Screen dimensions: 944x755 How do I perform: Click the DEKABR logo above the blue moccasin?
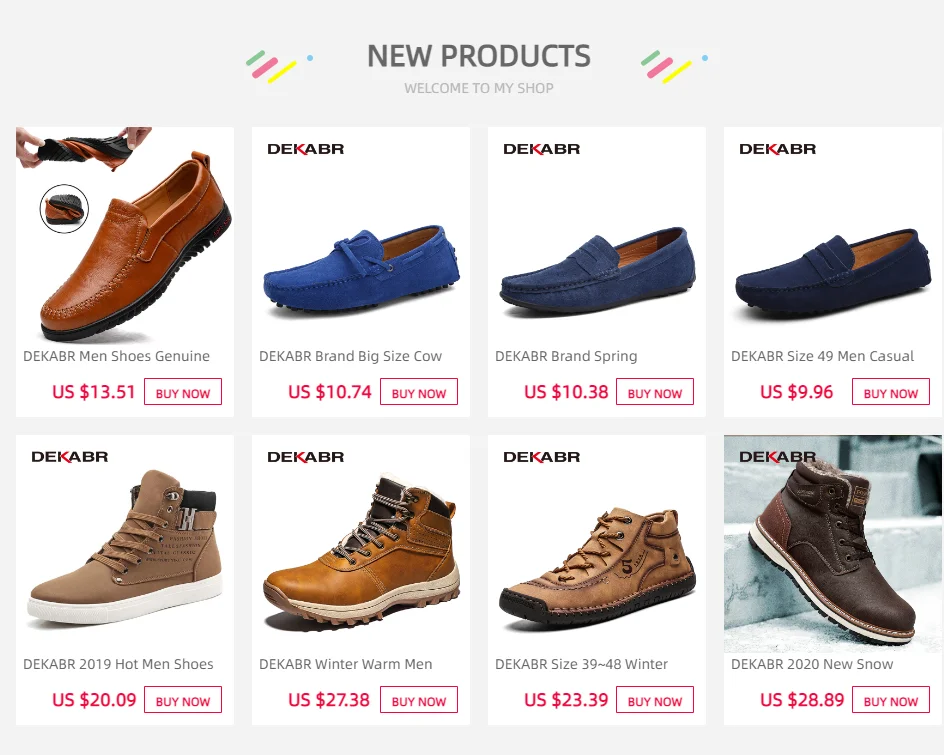(305, 149)
